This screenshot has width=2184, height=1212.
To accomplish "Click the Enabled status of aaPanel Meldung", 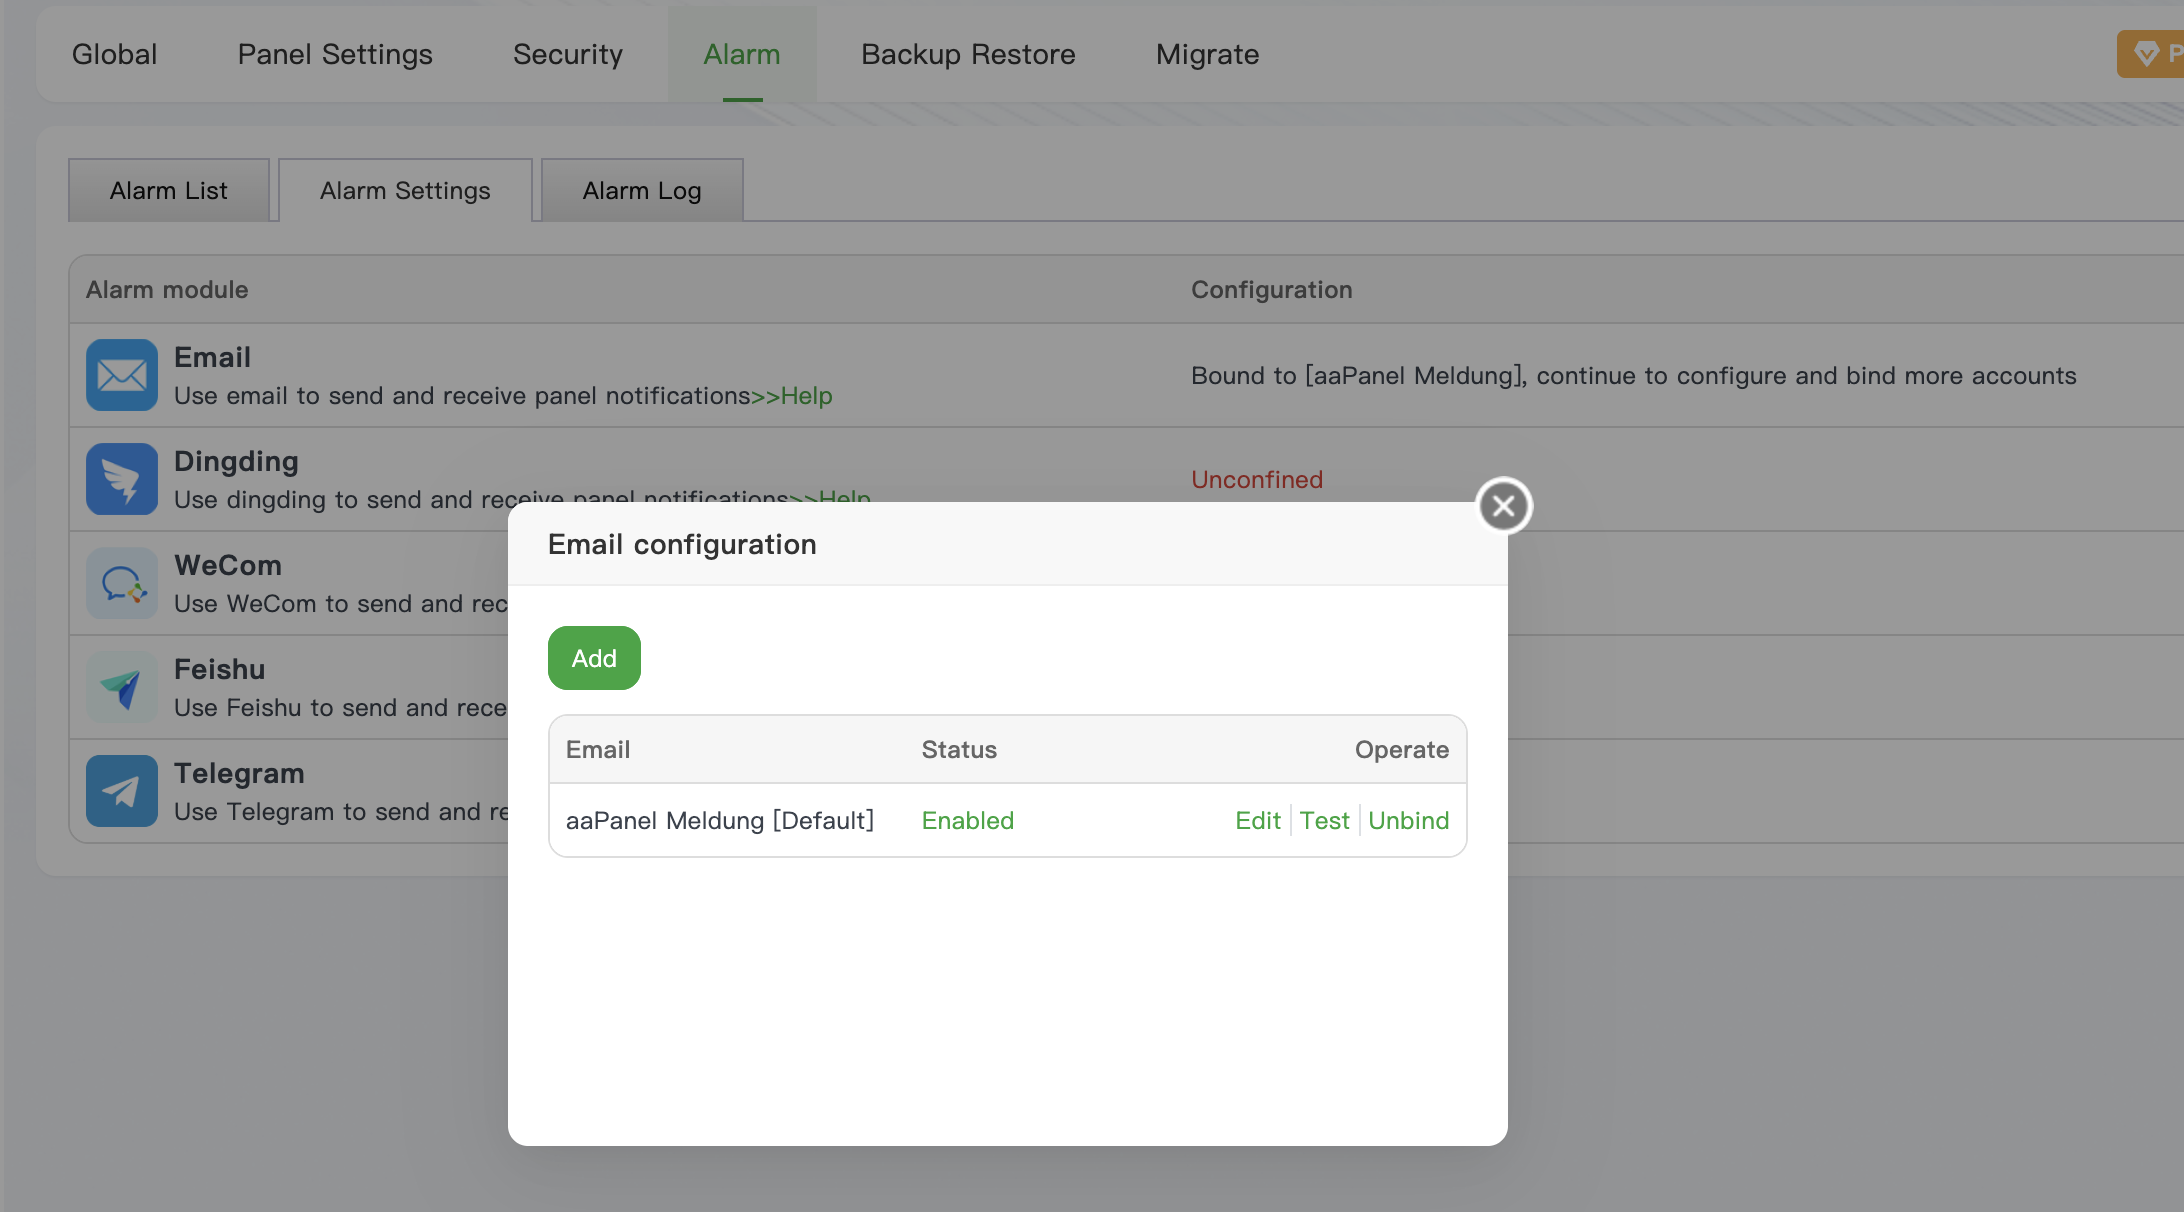I will 967,821.
